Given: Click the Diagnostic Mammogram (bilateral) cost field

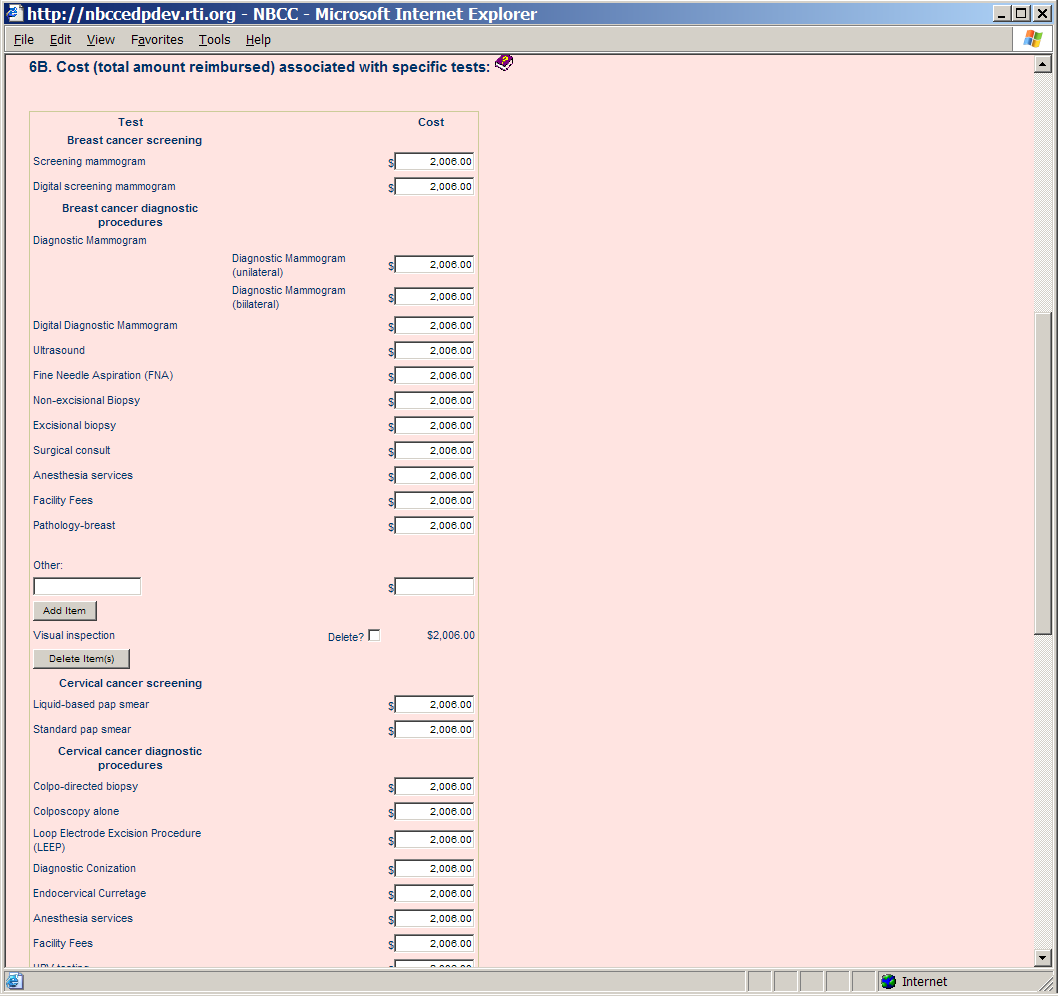Looking at the screenshot, I should click(434, 297).
